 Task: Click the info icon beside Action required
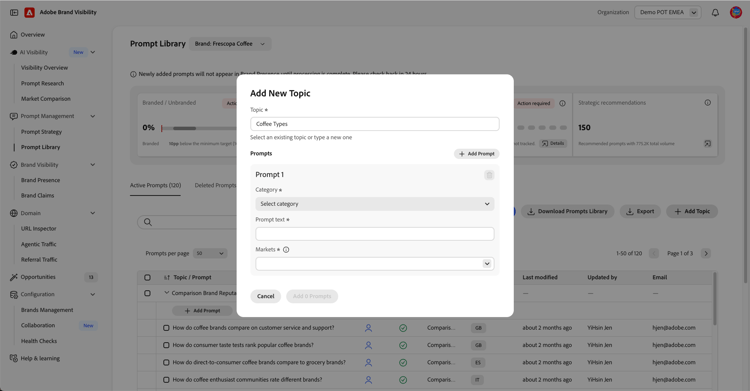pos(562,103)
